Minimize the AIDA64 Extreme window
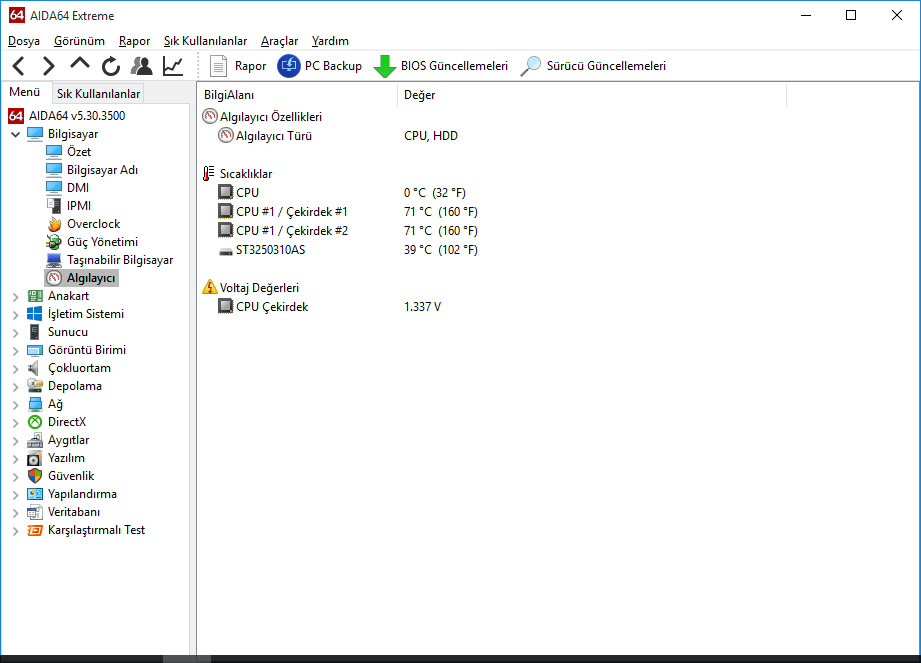This screenshot has width=921, height=663. (x=806, y=15)
